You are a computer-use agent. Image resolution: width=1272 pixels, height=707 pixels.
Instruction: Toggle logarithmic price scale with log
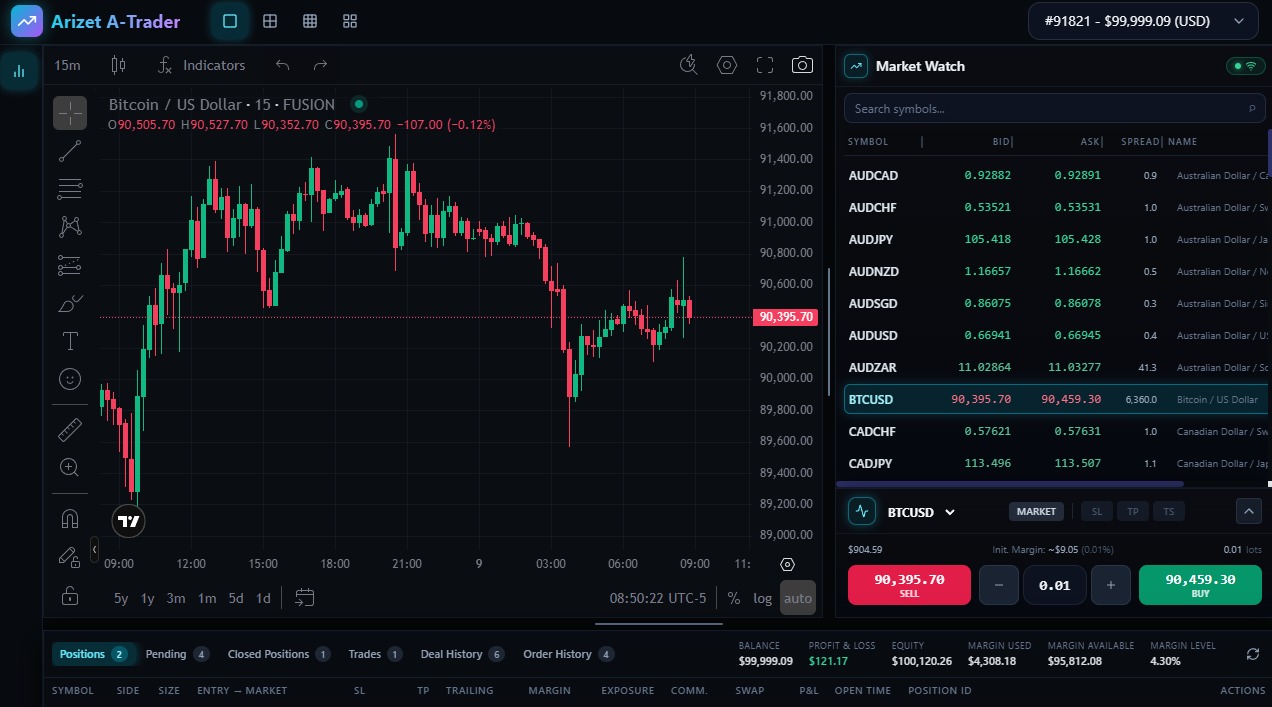(x=762, y=597)
